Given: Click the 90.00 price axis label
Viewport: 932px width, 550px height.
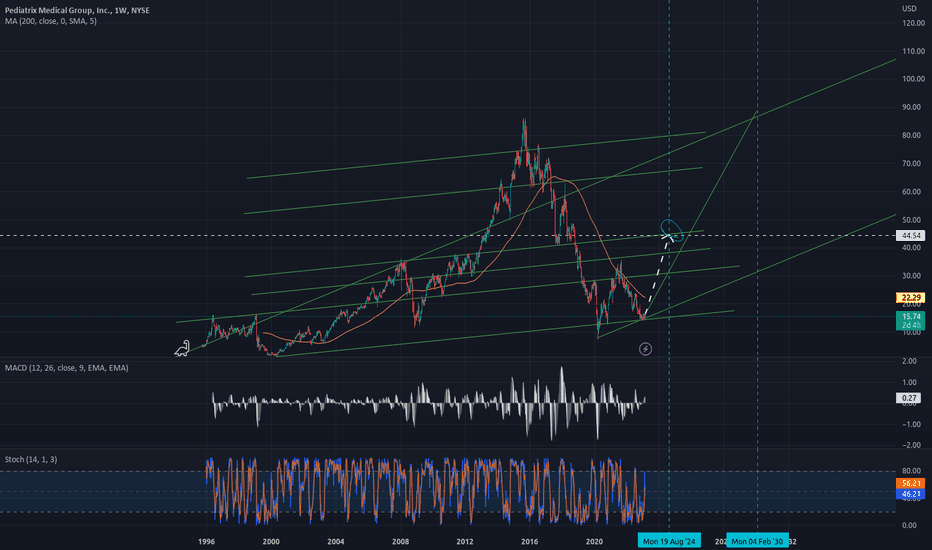Looking at the screenshot, I should (912, 108).
